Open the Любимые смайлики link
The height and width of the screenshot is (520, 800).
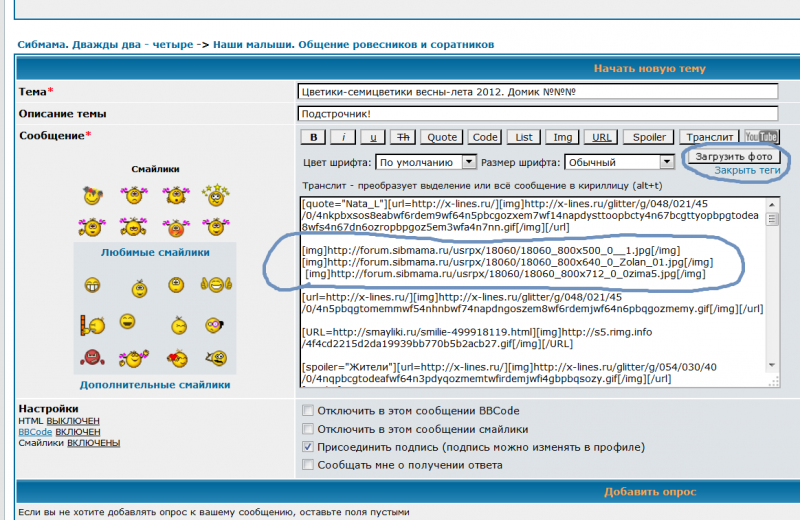coord(155,252)
